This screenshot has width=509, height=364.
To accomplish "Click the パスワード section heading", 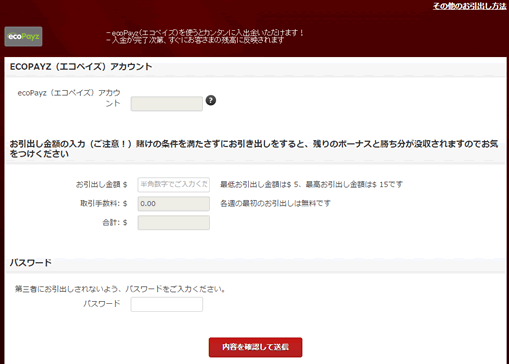I will [x=31, y=263].
